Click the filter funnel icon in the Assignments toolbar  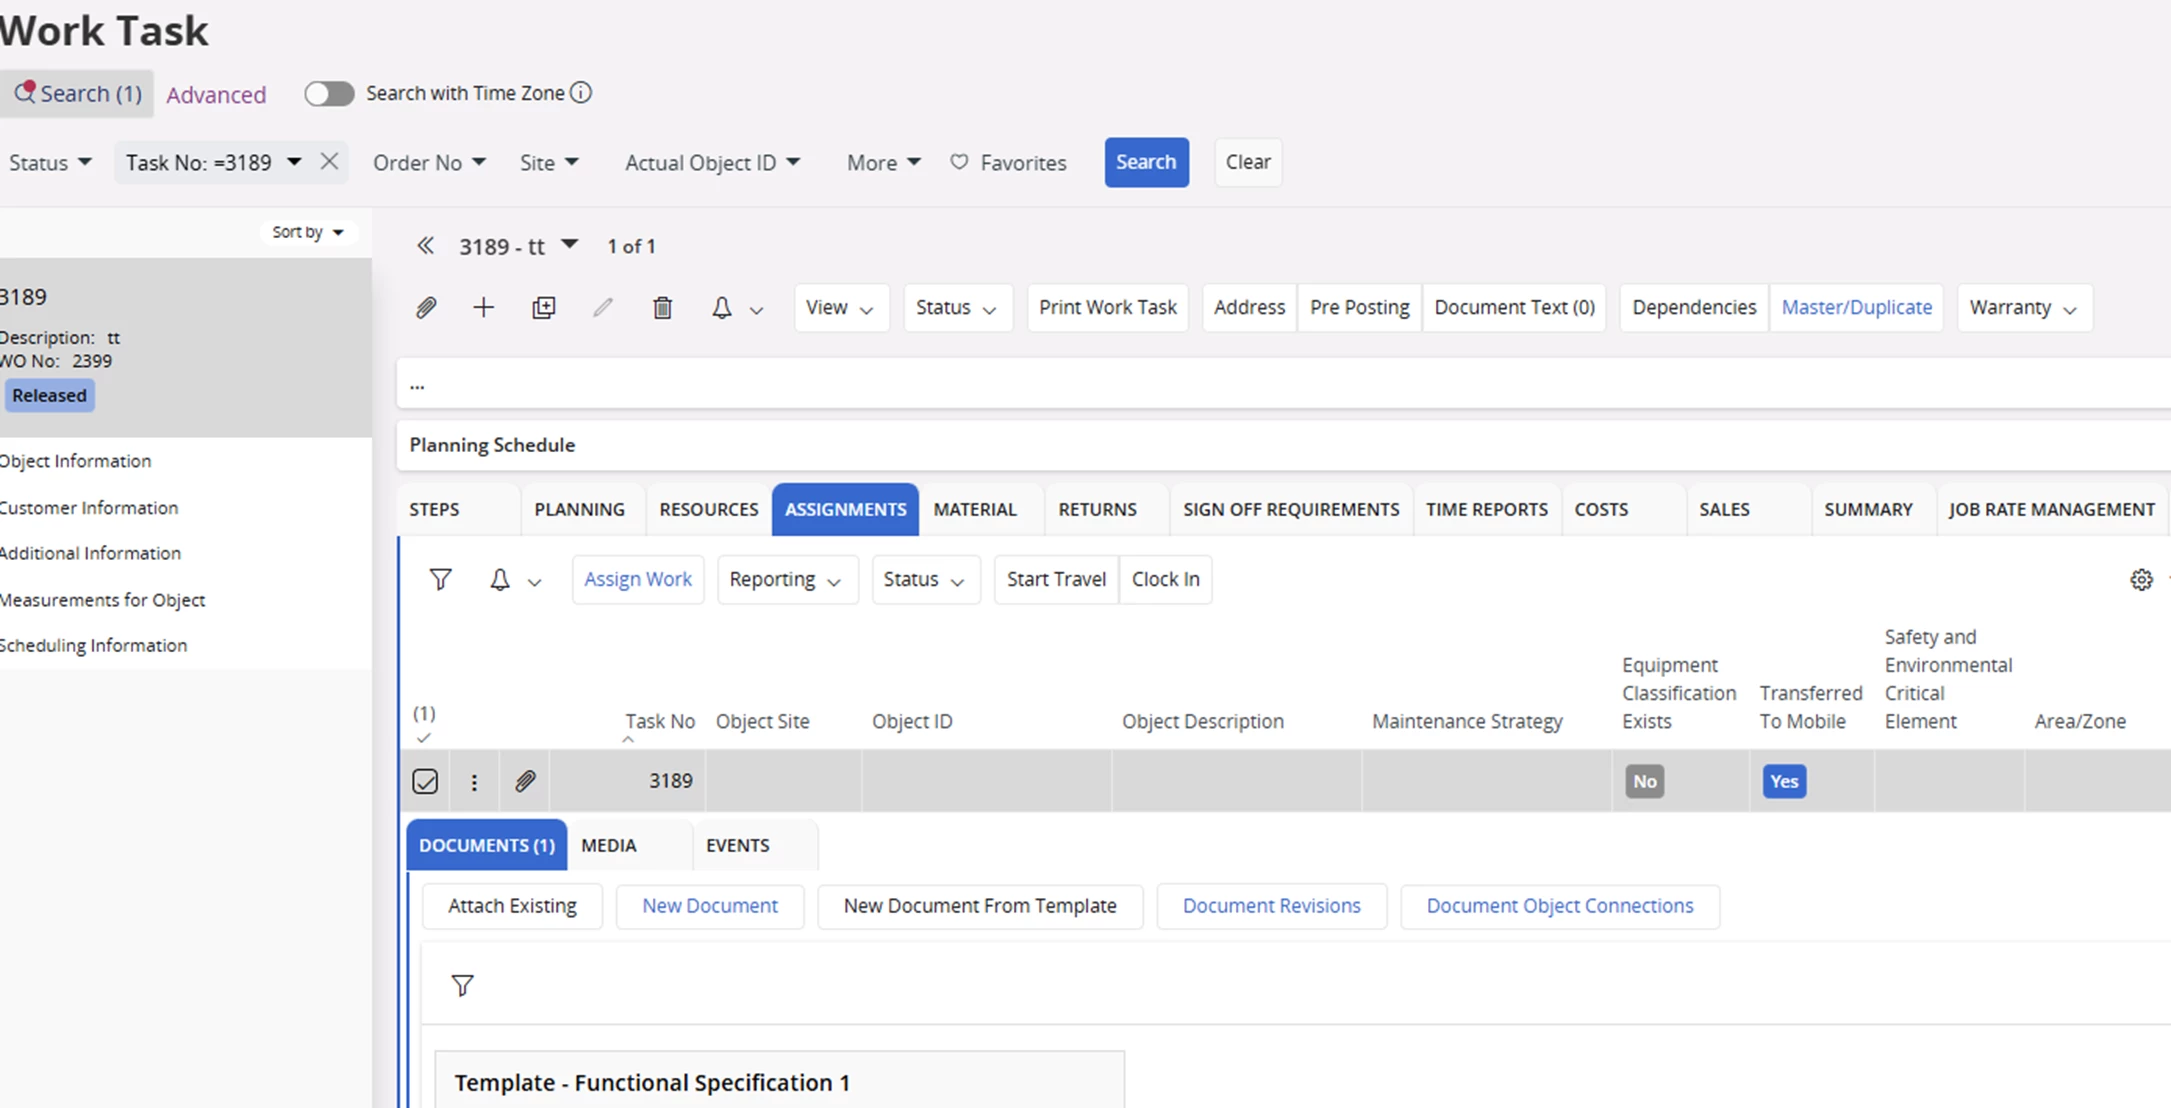coord(440,579)
